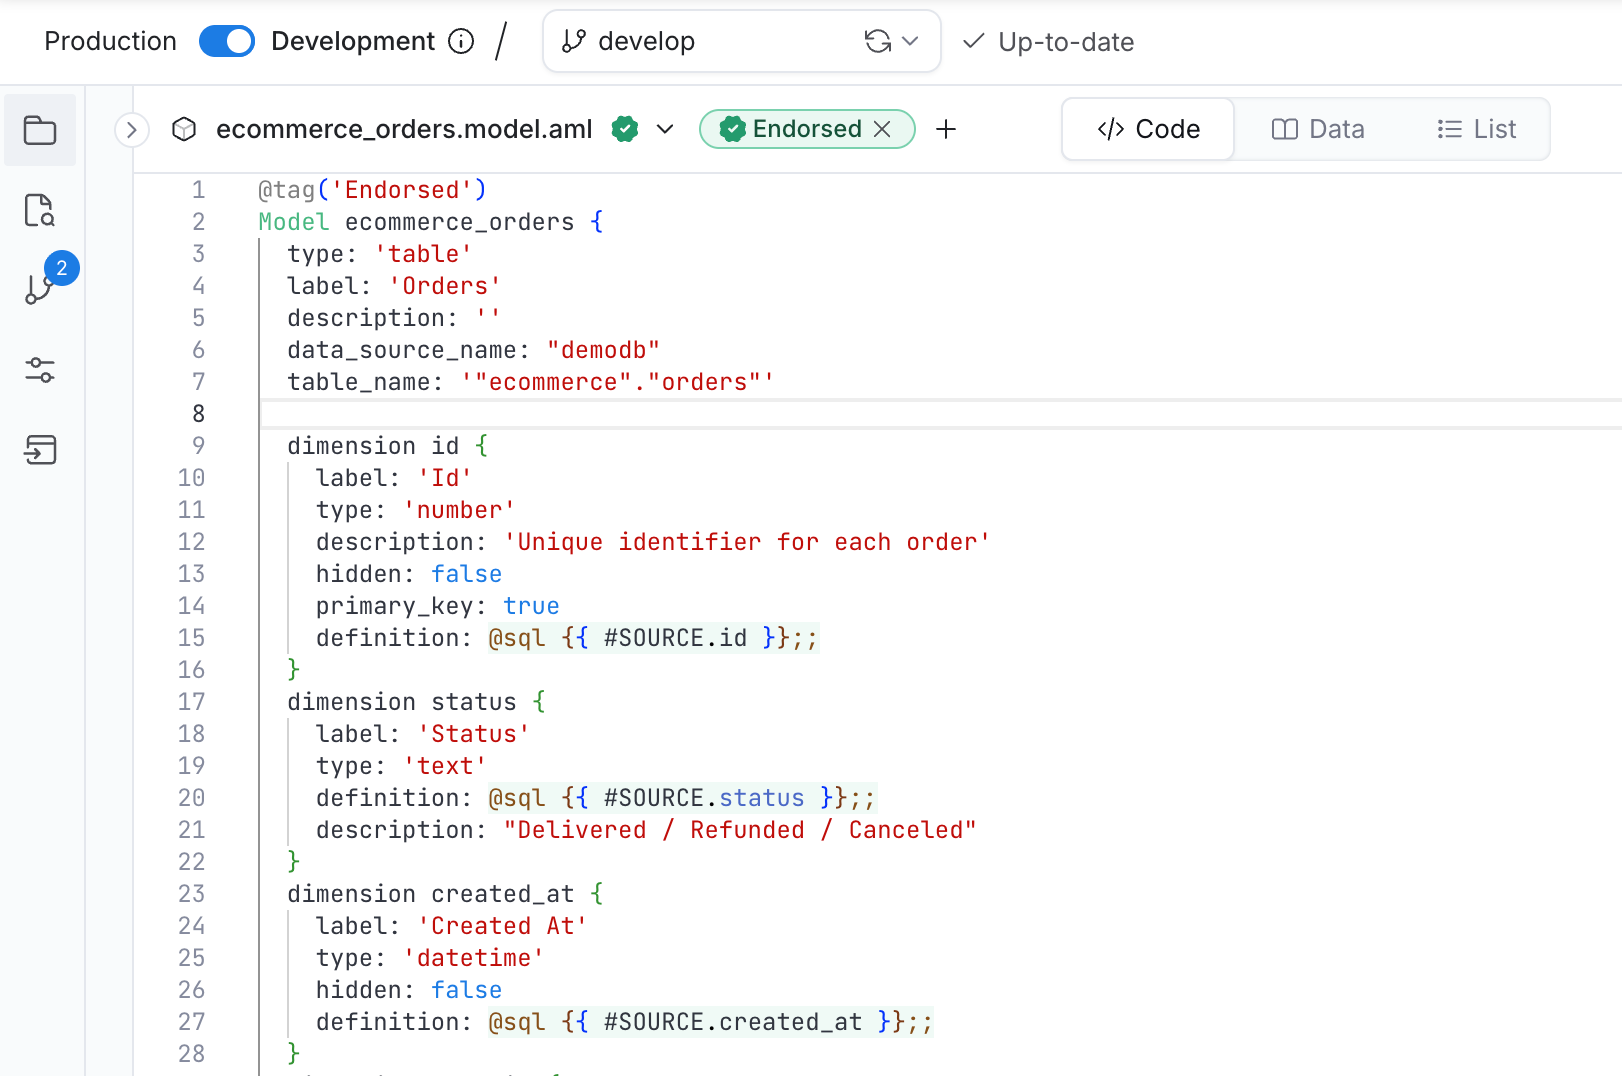Click the Endorsed tag chip
1622x1076 pixels.
pyautogui.click(x=807, y=129)
